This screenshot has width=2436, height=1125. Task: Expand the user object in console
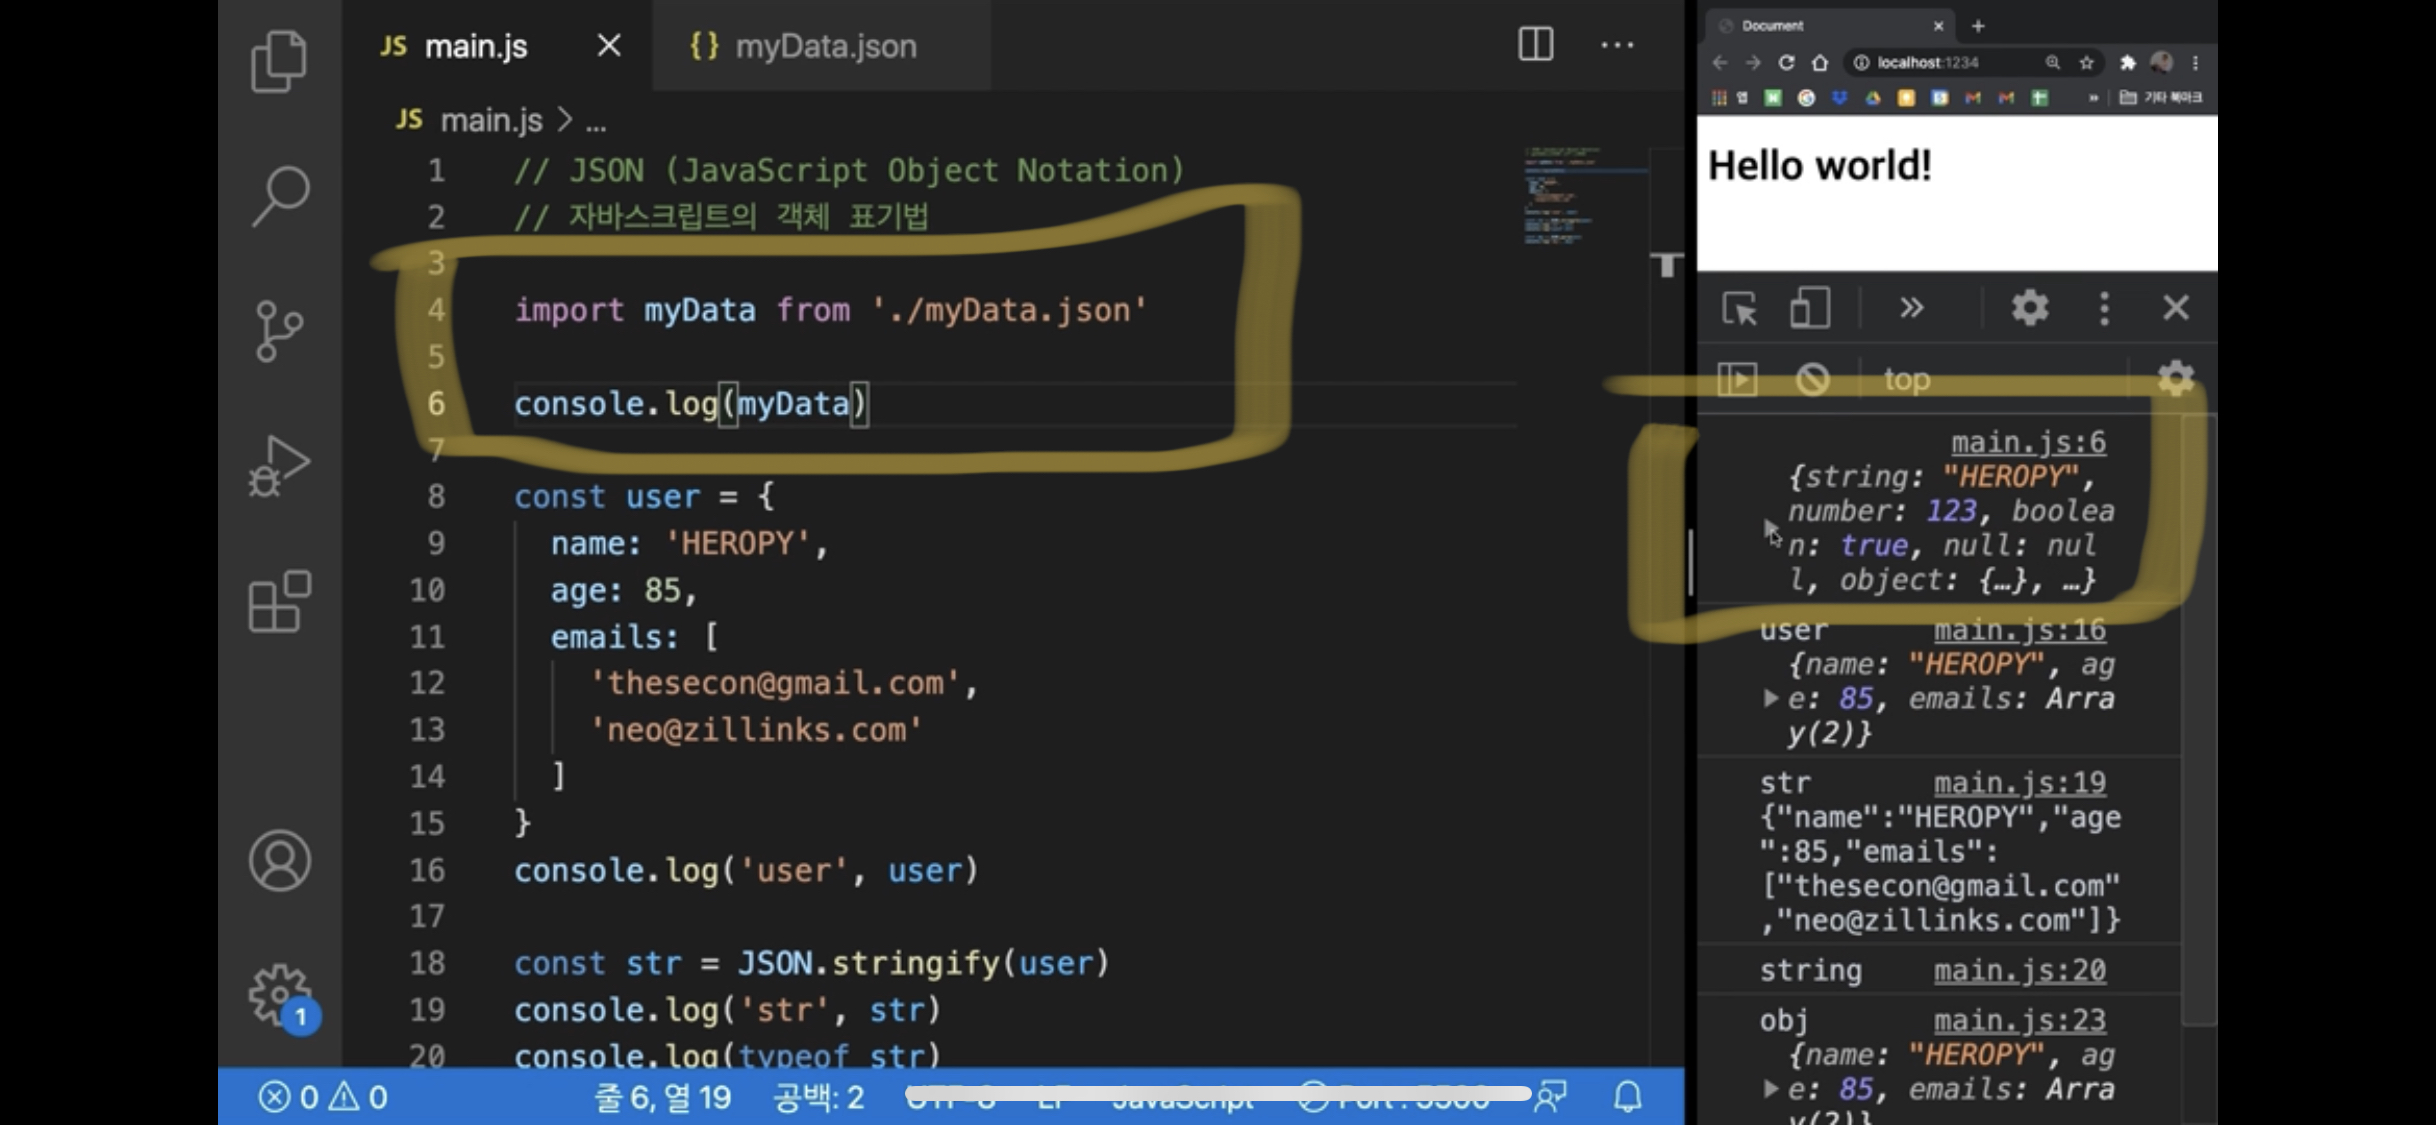1771,698
